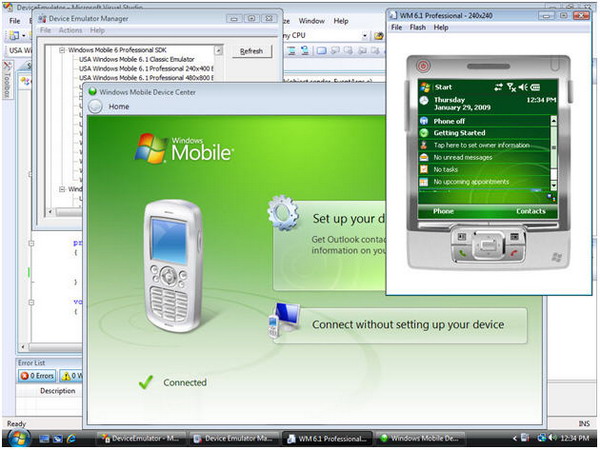The image size is (600, 450).
Task: Click left scroll arrow in emulator tree
Action: click(x=50, y=212)
